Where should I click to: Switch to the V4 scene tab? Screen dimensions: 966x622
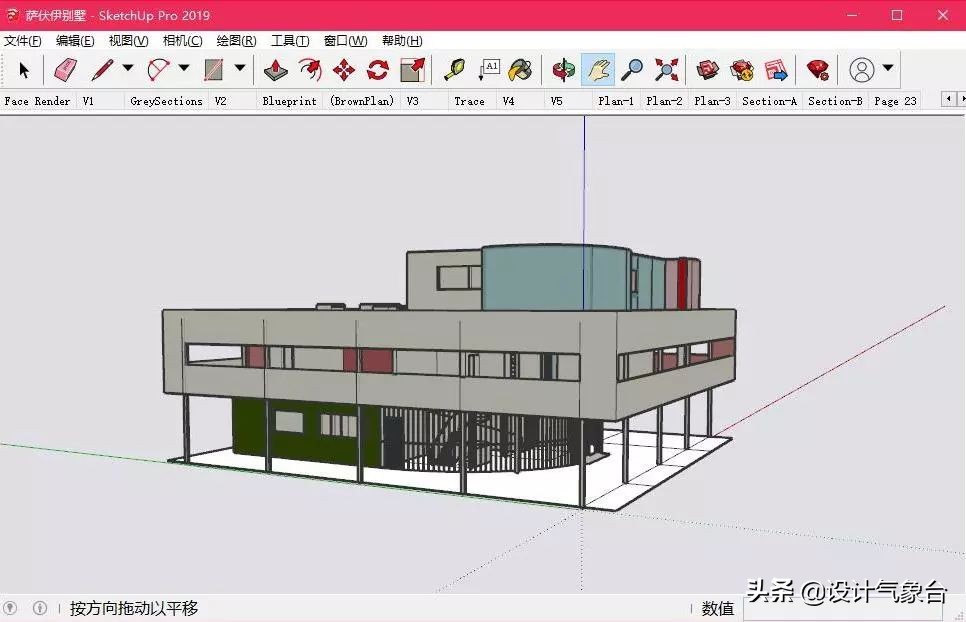coord(509,101)
